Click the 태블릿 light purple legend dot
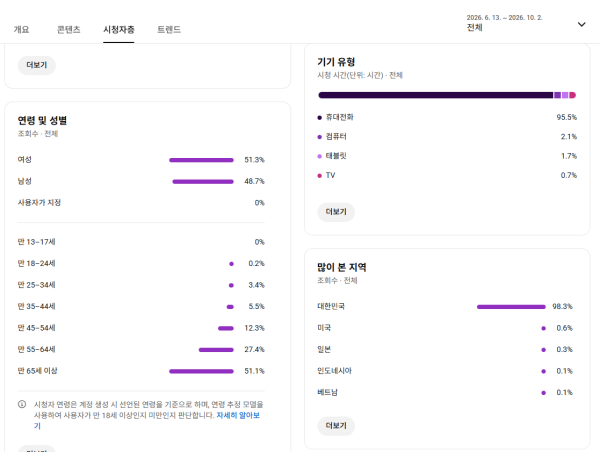The width and height of the screenshot is (600, 452). pyautogui.click(x=320, y=156)
